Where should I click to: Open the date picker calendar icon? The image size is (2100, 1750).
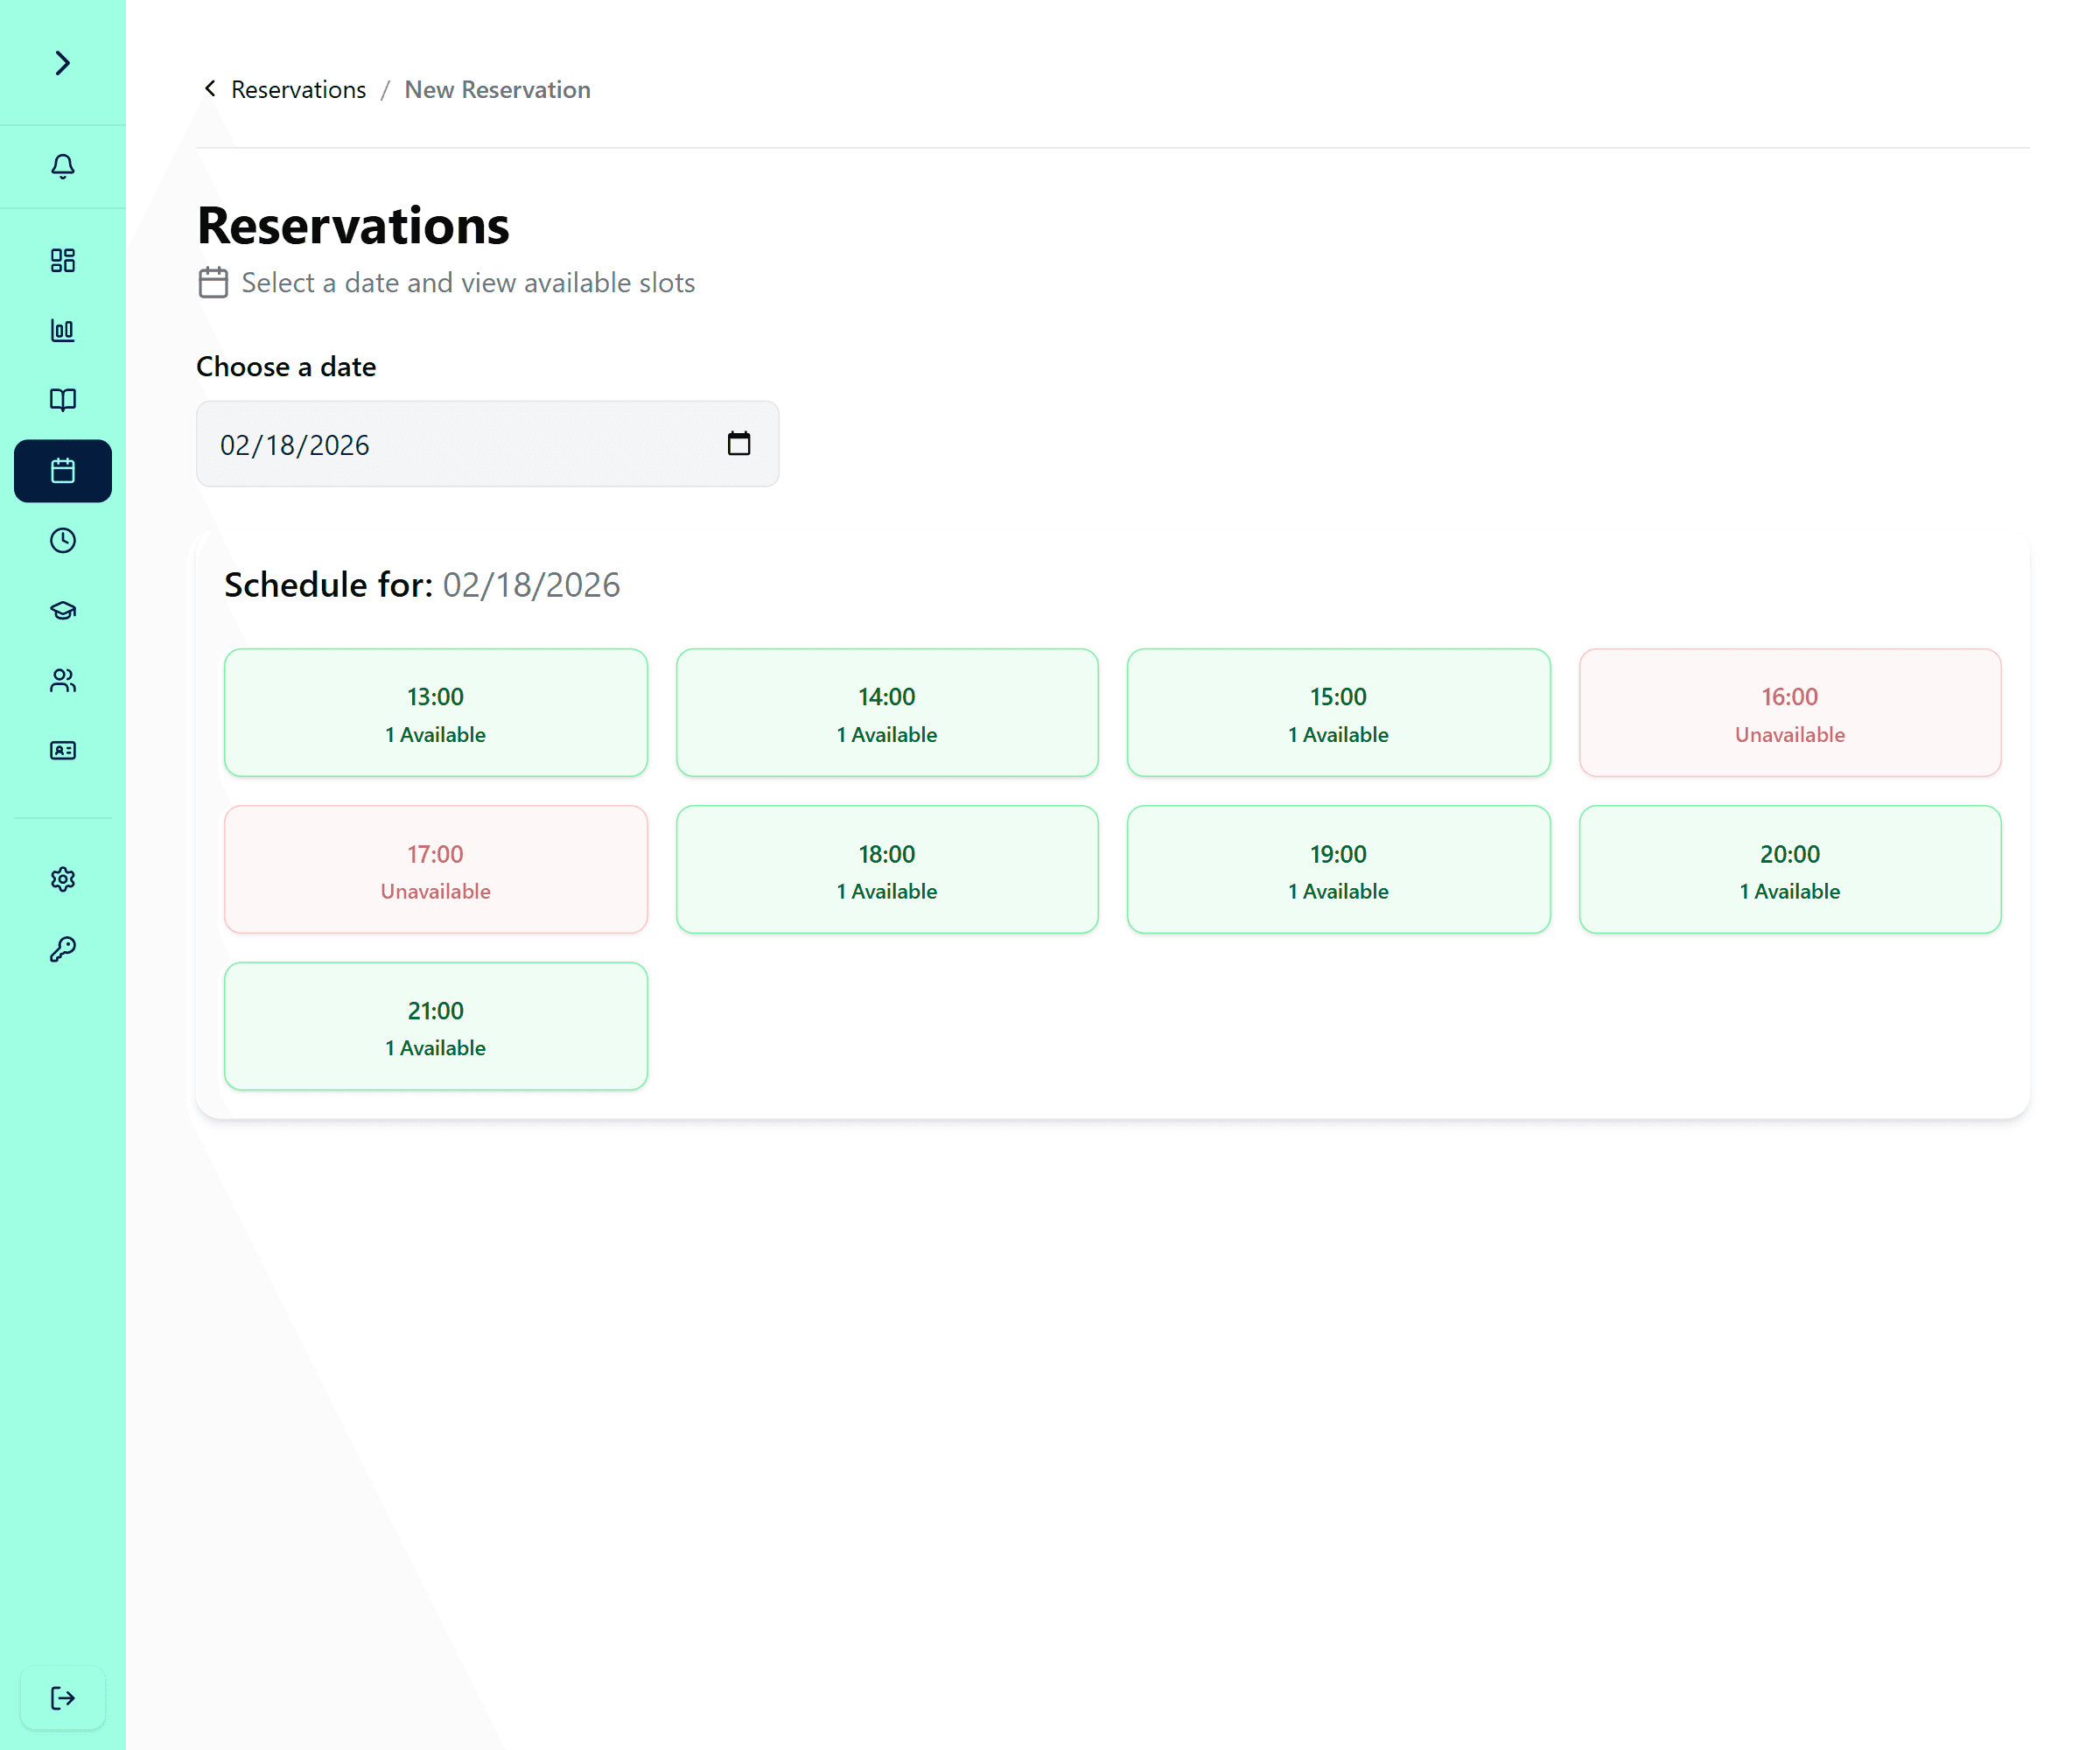point(738,443)
